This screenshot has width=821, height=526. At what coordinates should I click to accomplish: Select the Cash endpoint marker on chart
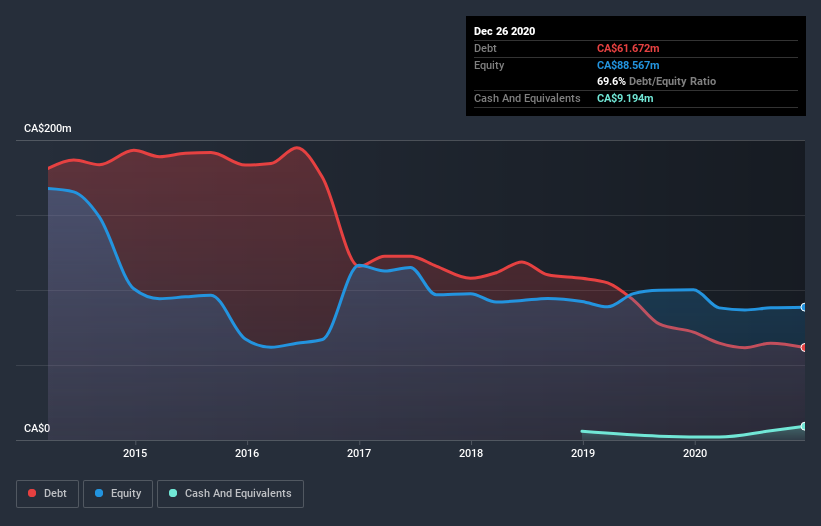click(x=804, y=427)
